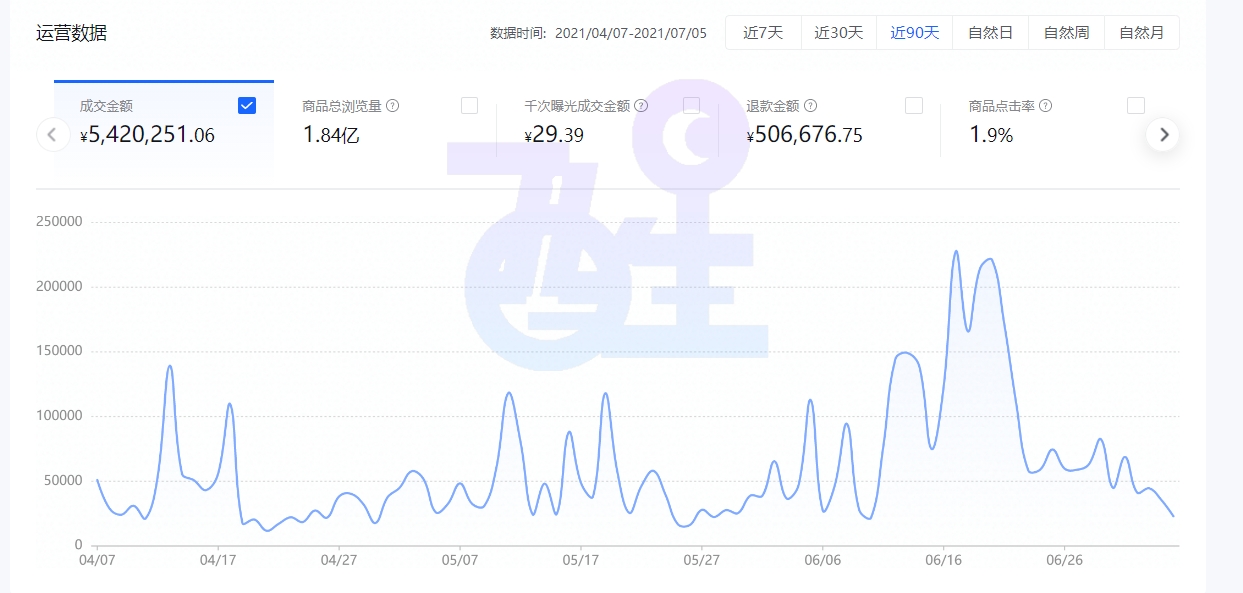Image resolution: width=1243 pixels, height=593 pixels.
Task: Uncheck the 成交金额 checkbox
Action: (x=246, y=105)
